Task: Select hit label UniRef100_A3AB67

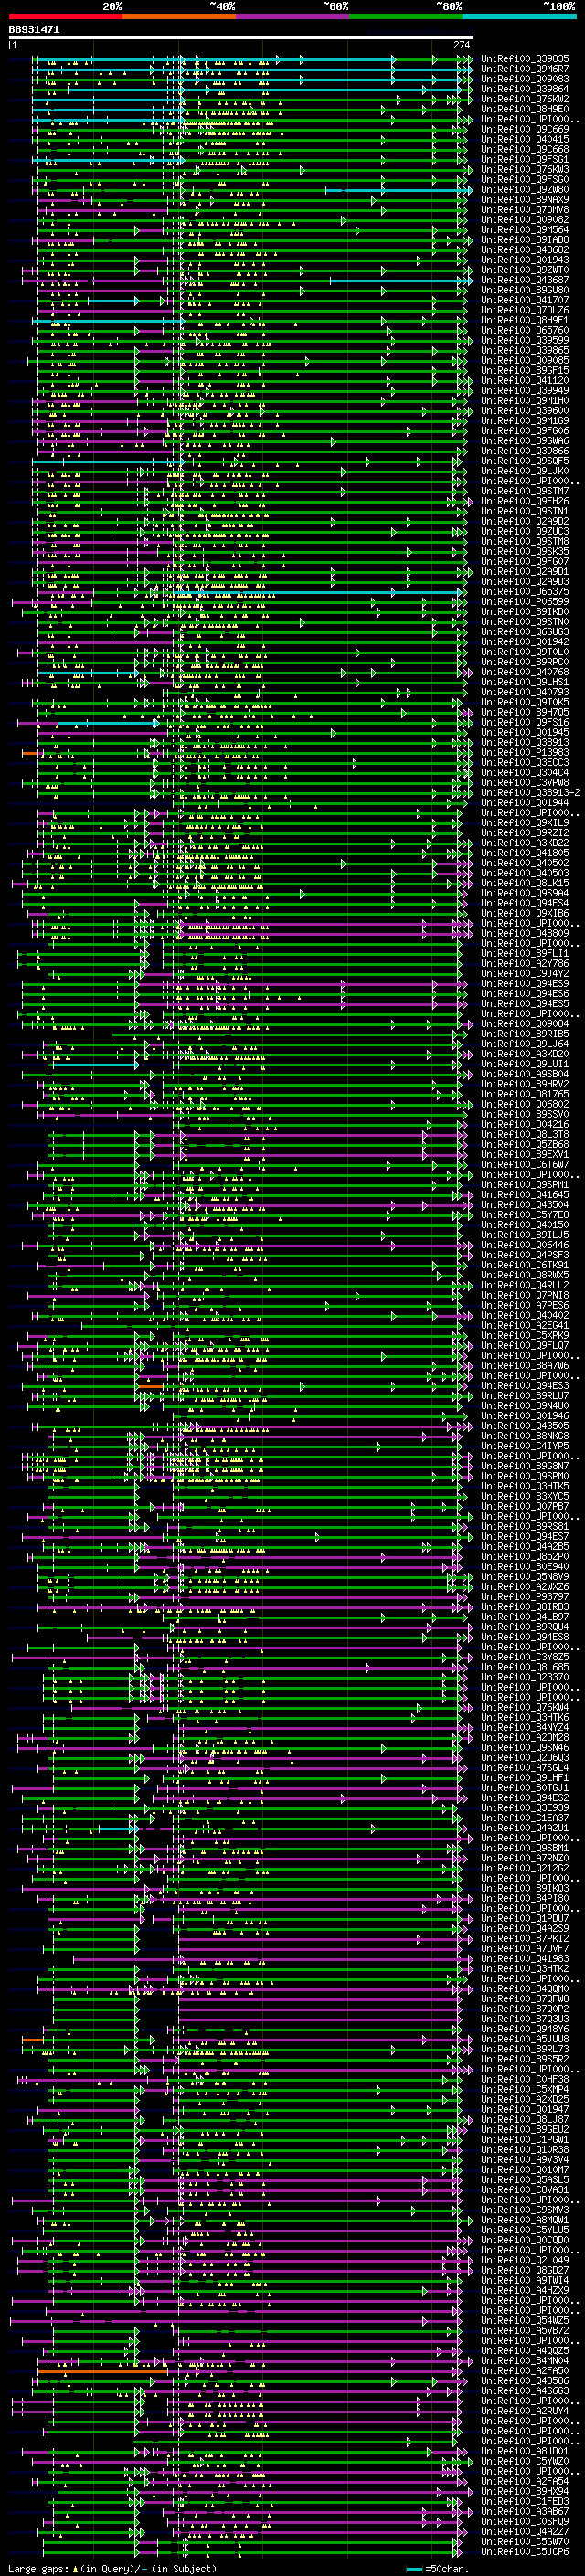Action: 525,2511
